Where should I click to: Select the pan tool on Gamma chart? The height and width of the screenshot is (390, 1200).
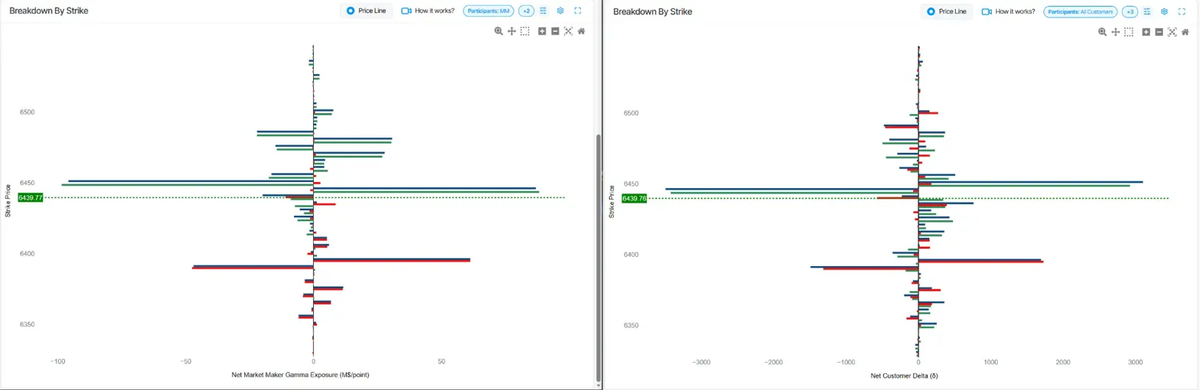click(512, 31)
